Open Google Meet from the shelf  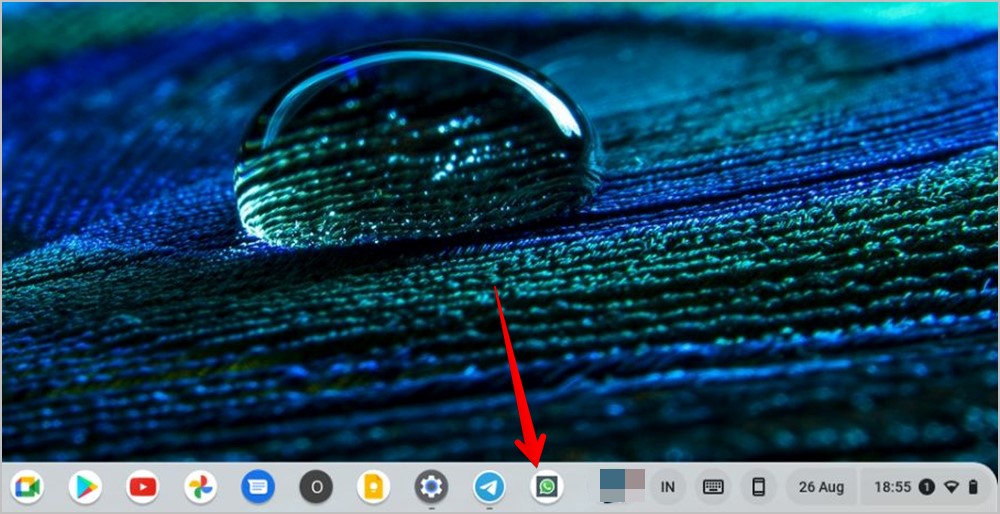(27, 488)
